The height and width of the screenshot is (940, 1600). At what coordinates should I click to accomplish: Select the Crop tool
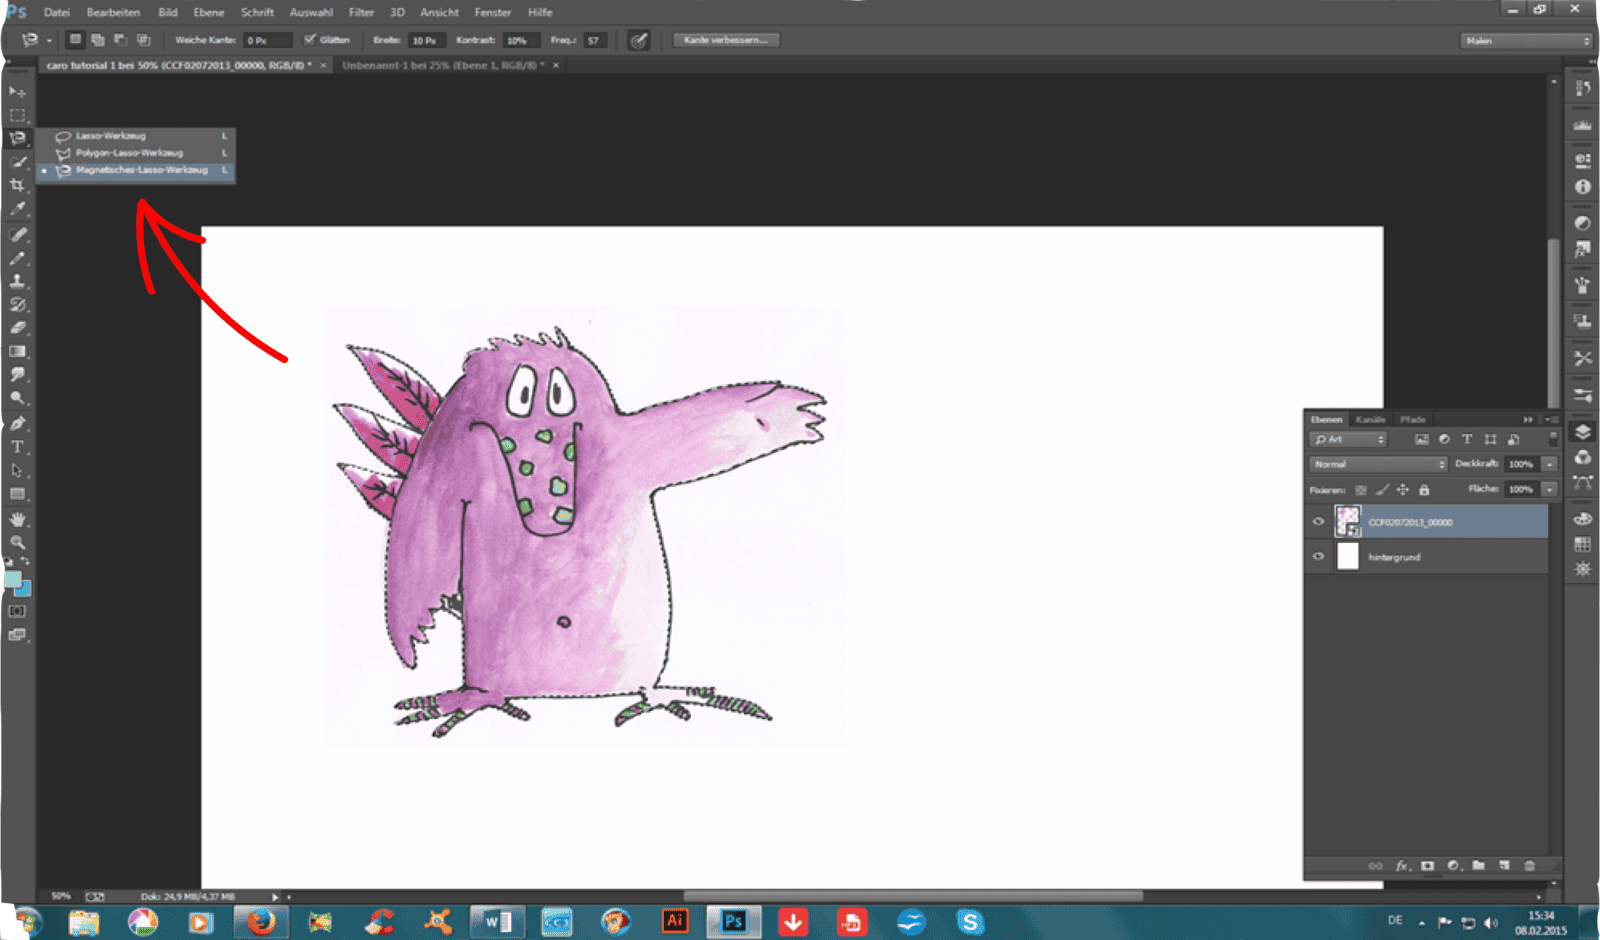pos(17,186)
